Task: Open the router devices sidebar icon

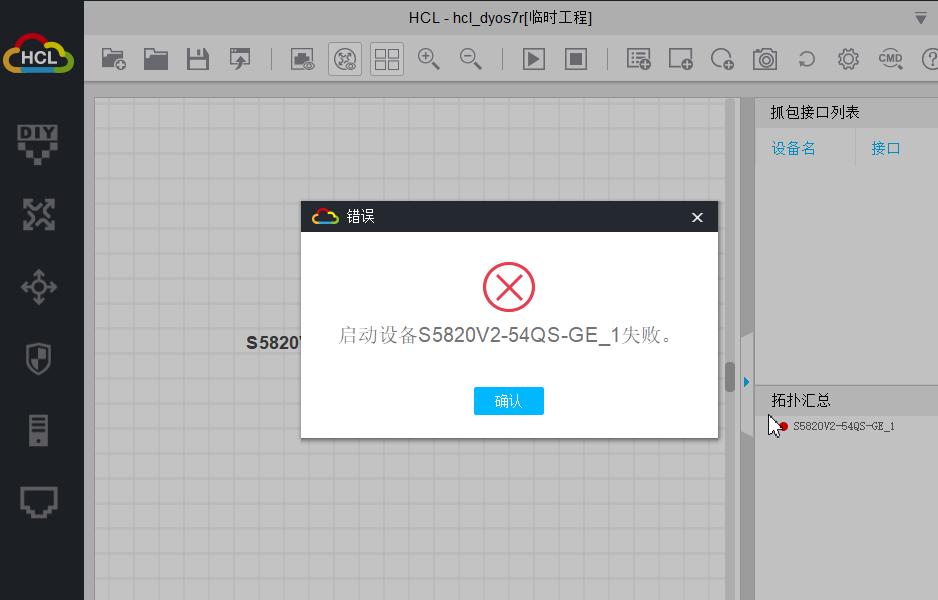Action: [39, 214]
